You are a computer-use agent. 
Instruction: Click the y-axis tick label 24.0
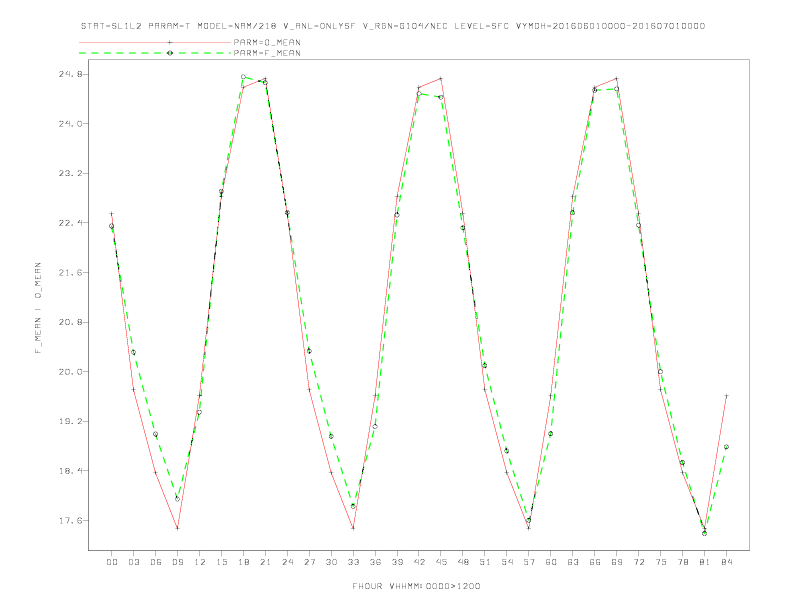[69, 124]
